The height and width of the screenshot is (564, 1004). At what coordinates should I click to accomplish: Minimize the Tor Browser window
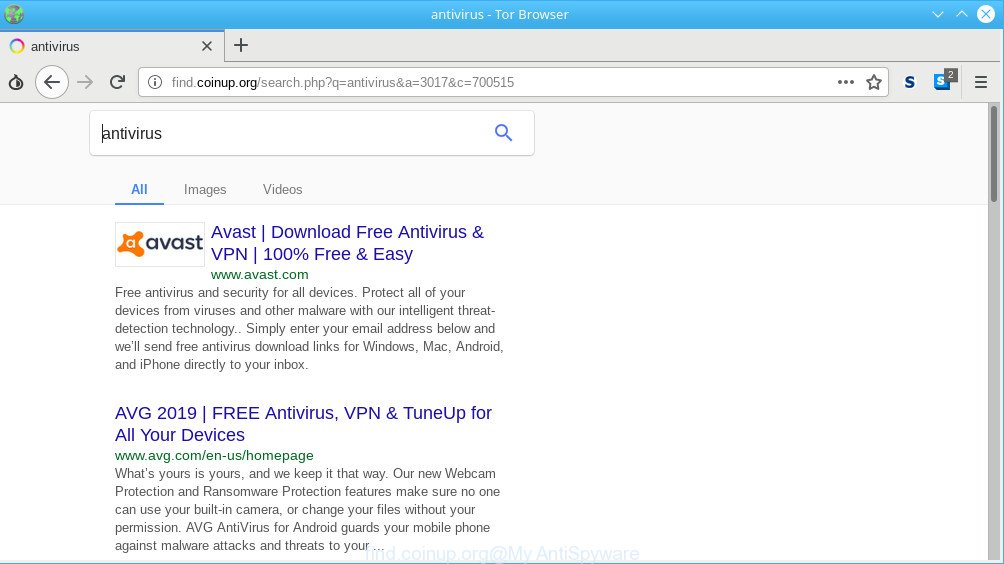(x=937, y=14)
